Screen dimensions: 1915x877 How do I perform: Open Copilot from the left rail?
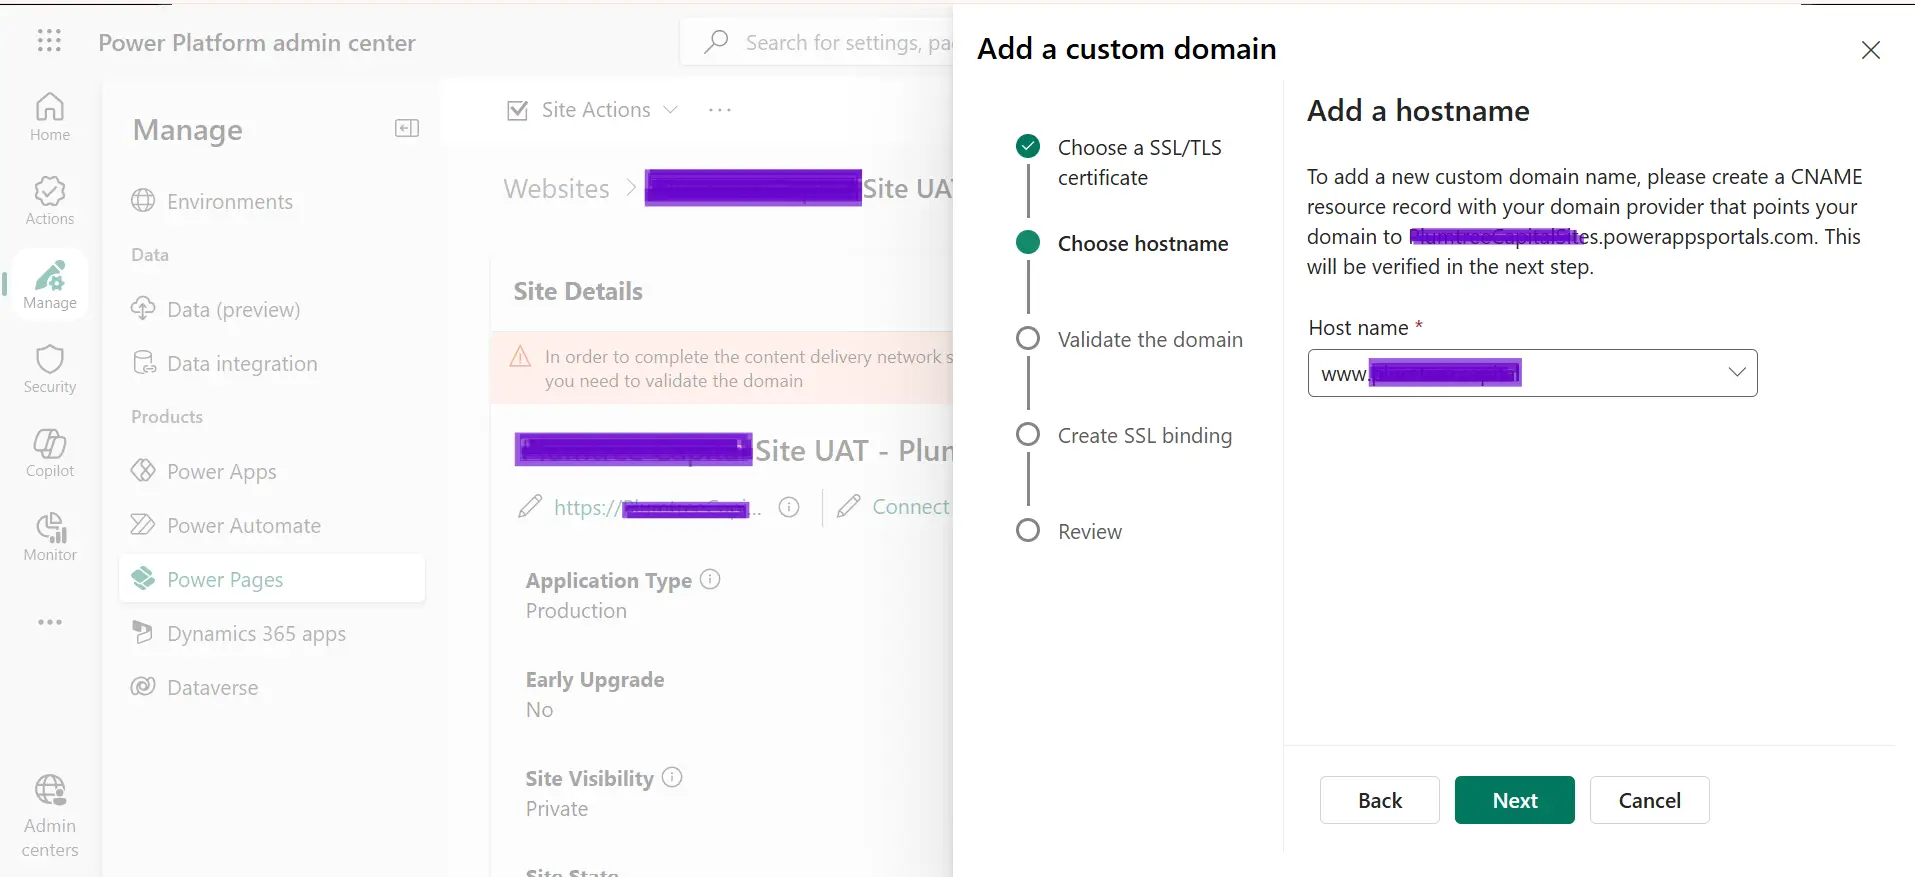coord(50,453)
